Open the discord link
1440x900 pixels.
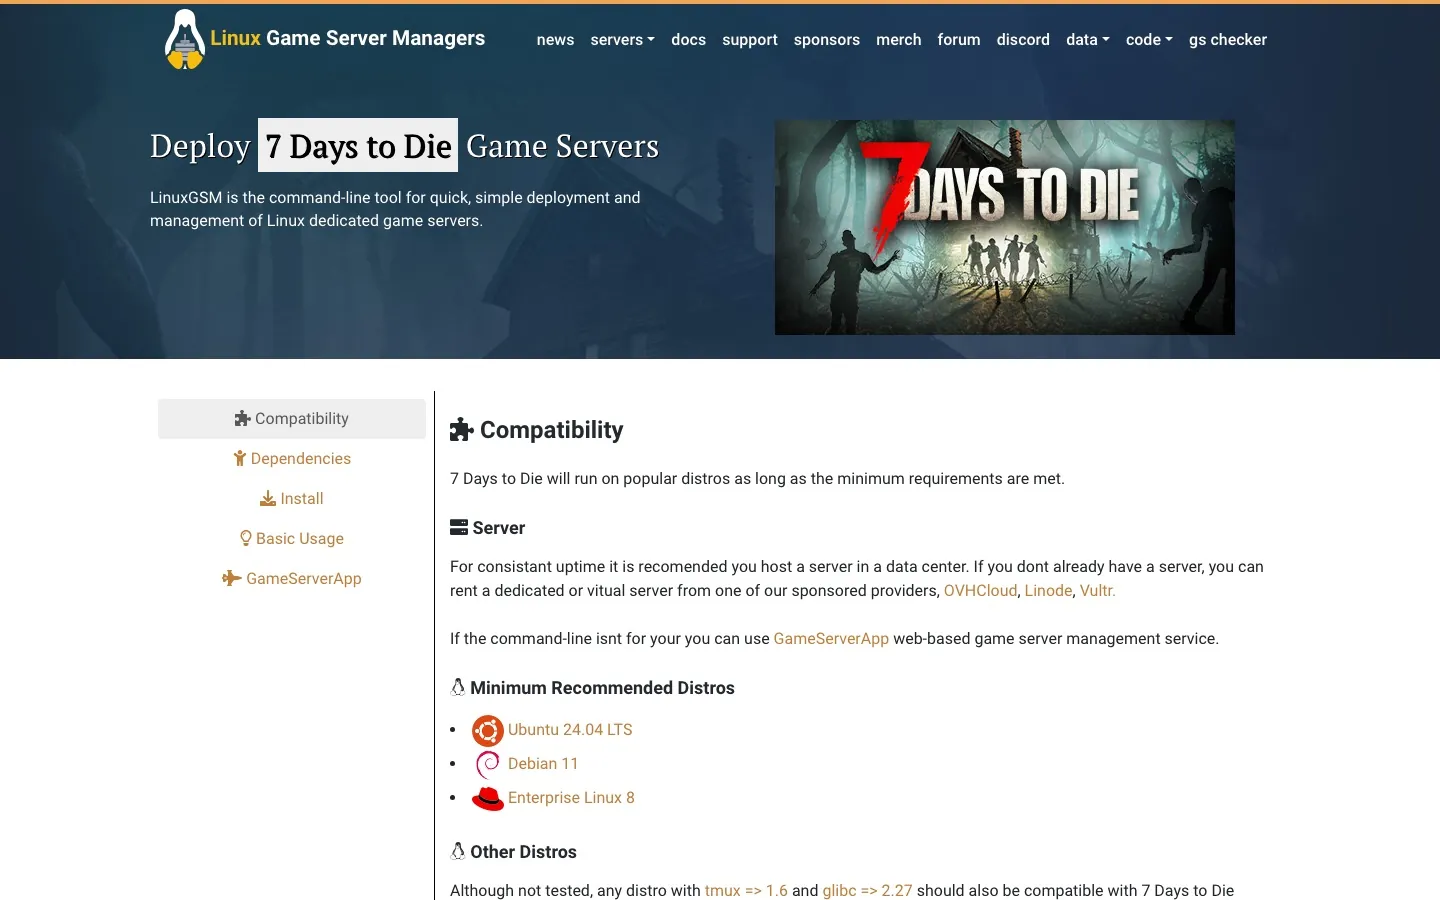coord(1023,40)
